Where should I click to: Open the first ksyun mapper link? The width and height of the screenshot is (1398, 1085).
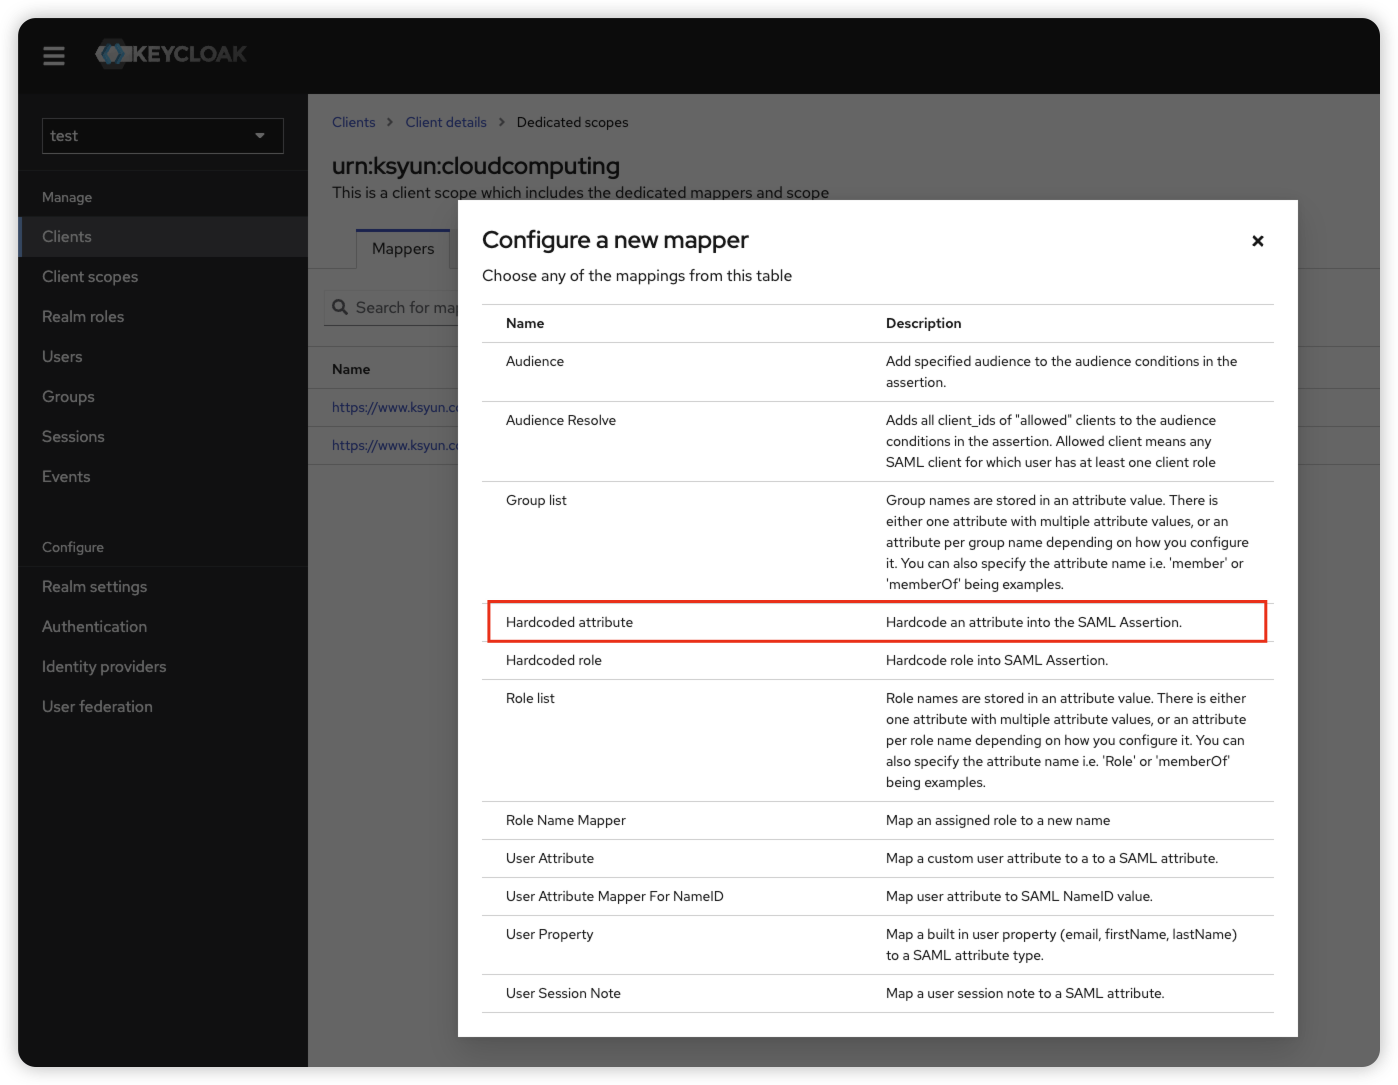[394, 408]
